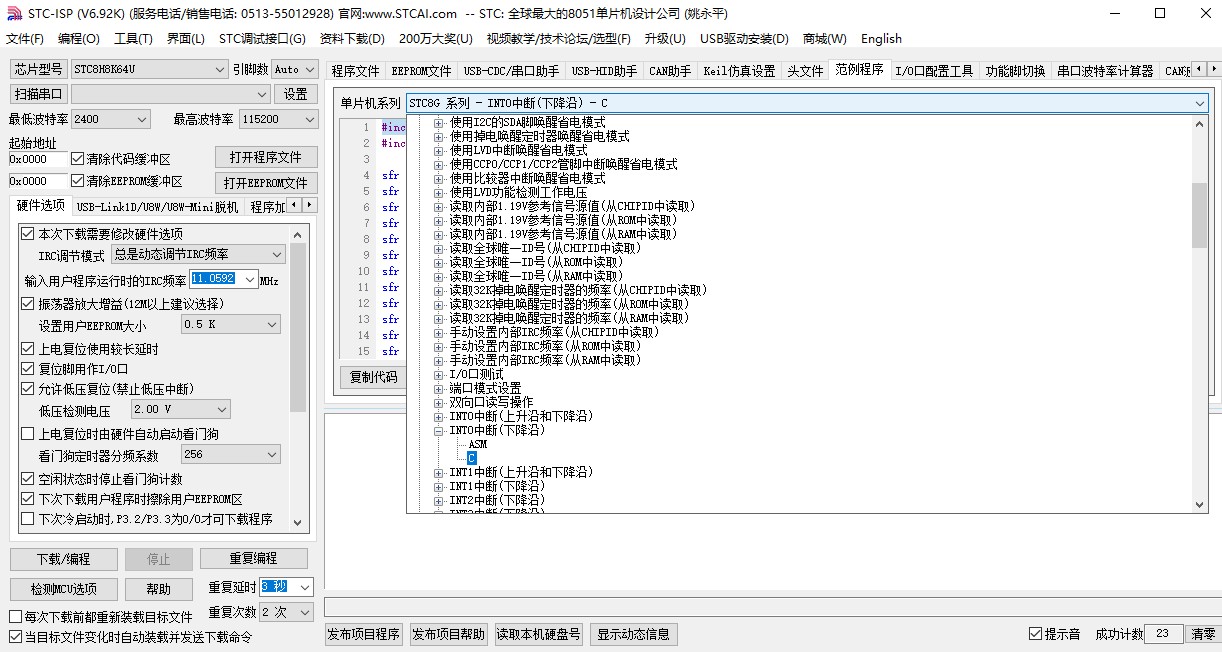Open 工具(T) menu
The image size is (1222, 652).
[133, 39]
